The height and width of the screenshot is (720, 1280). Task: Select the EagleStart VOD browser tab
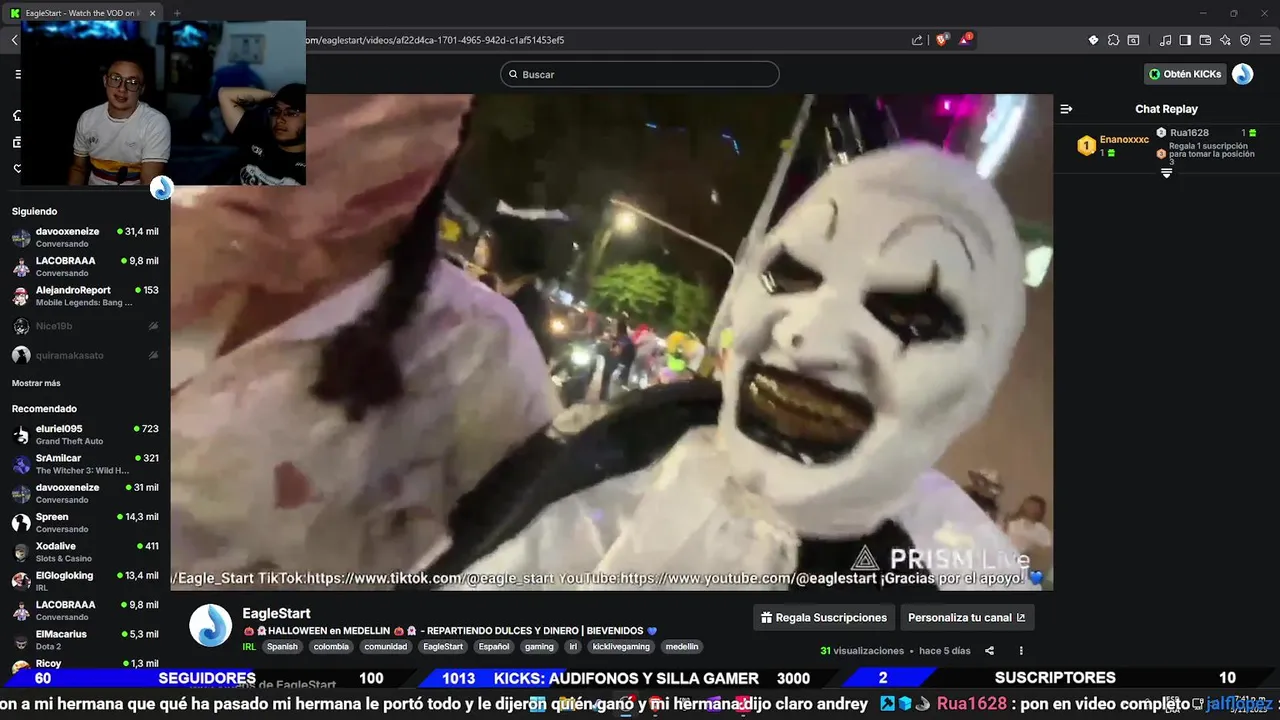tap(82, 13)
